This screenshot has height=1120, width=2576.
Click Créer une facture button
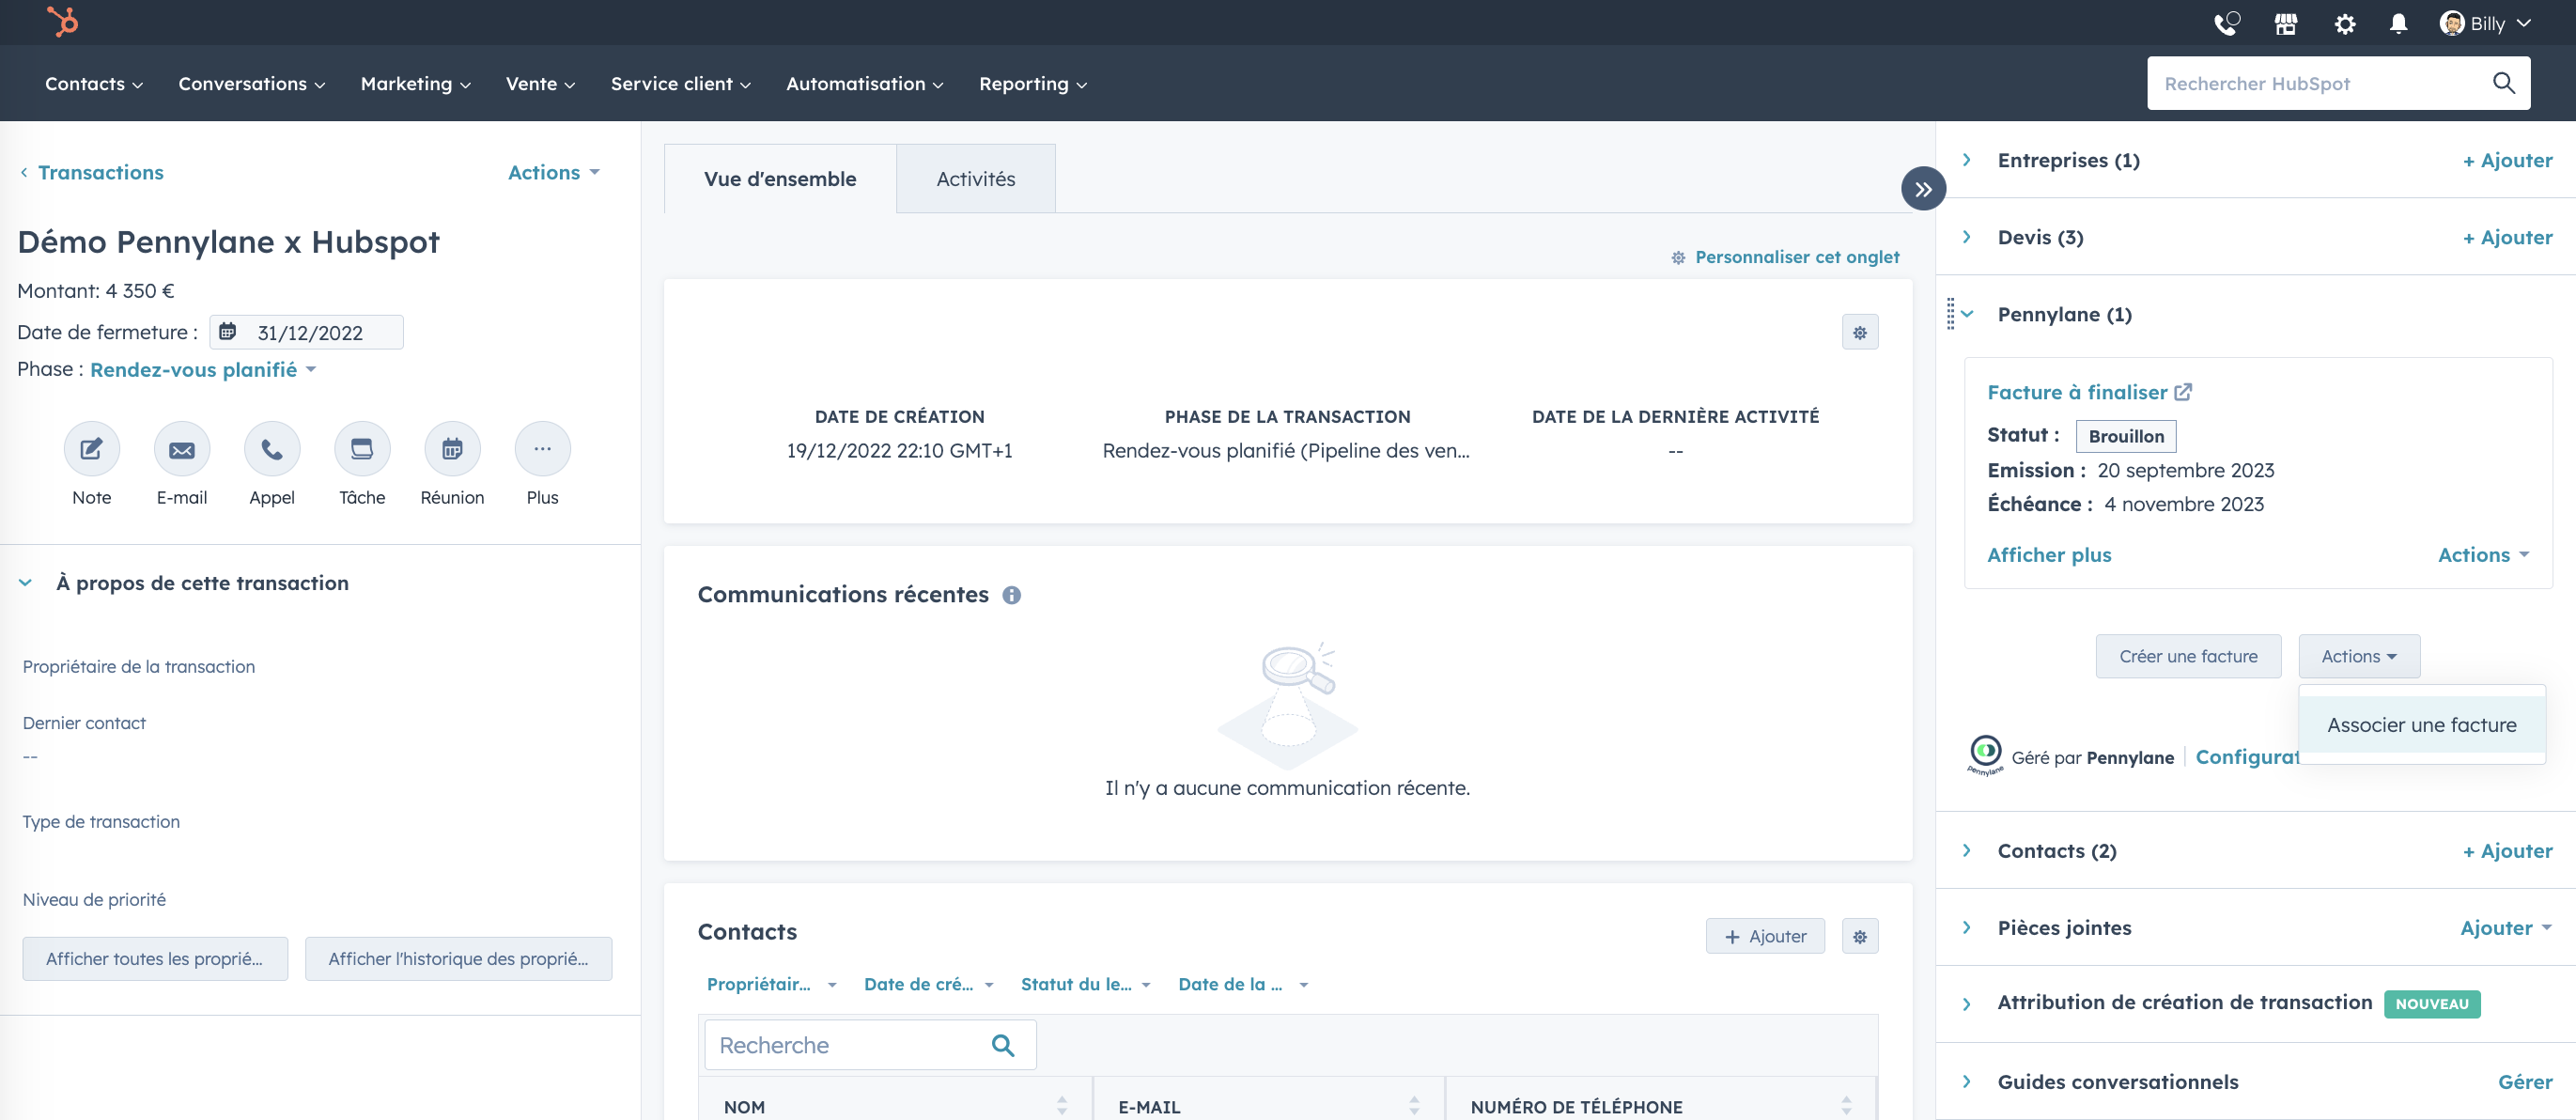(2188, 656)
